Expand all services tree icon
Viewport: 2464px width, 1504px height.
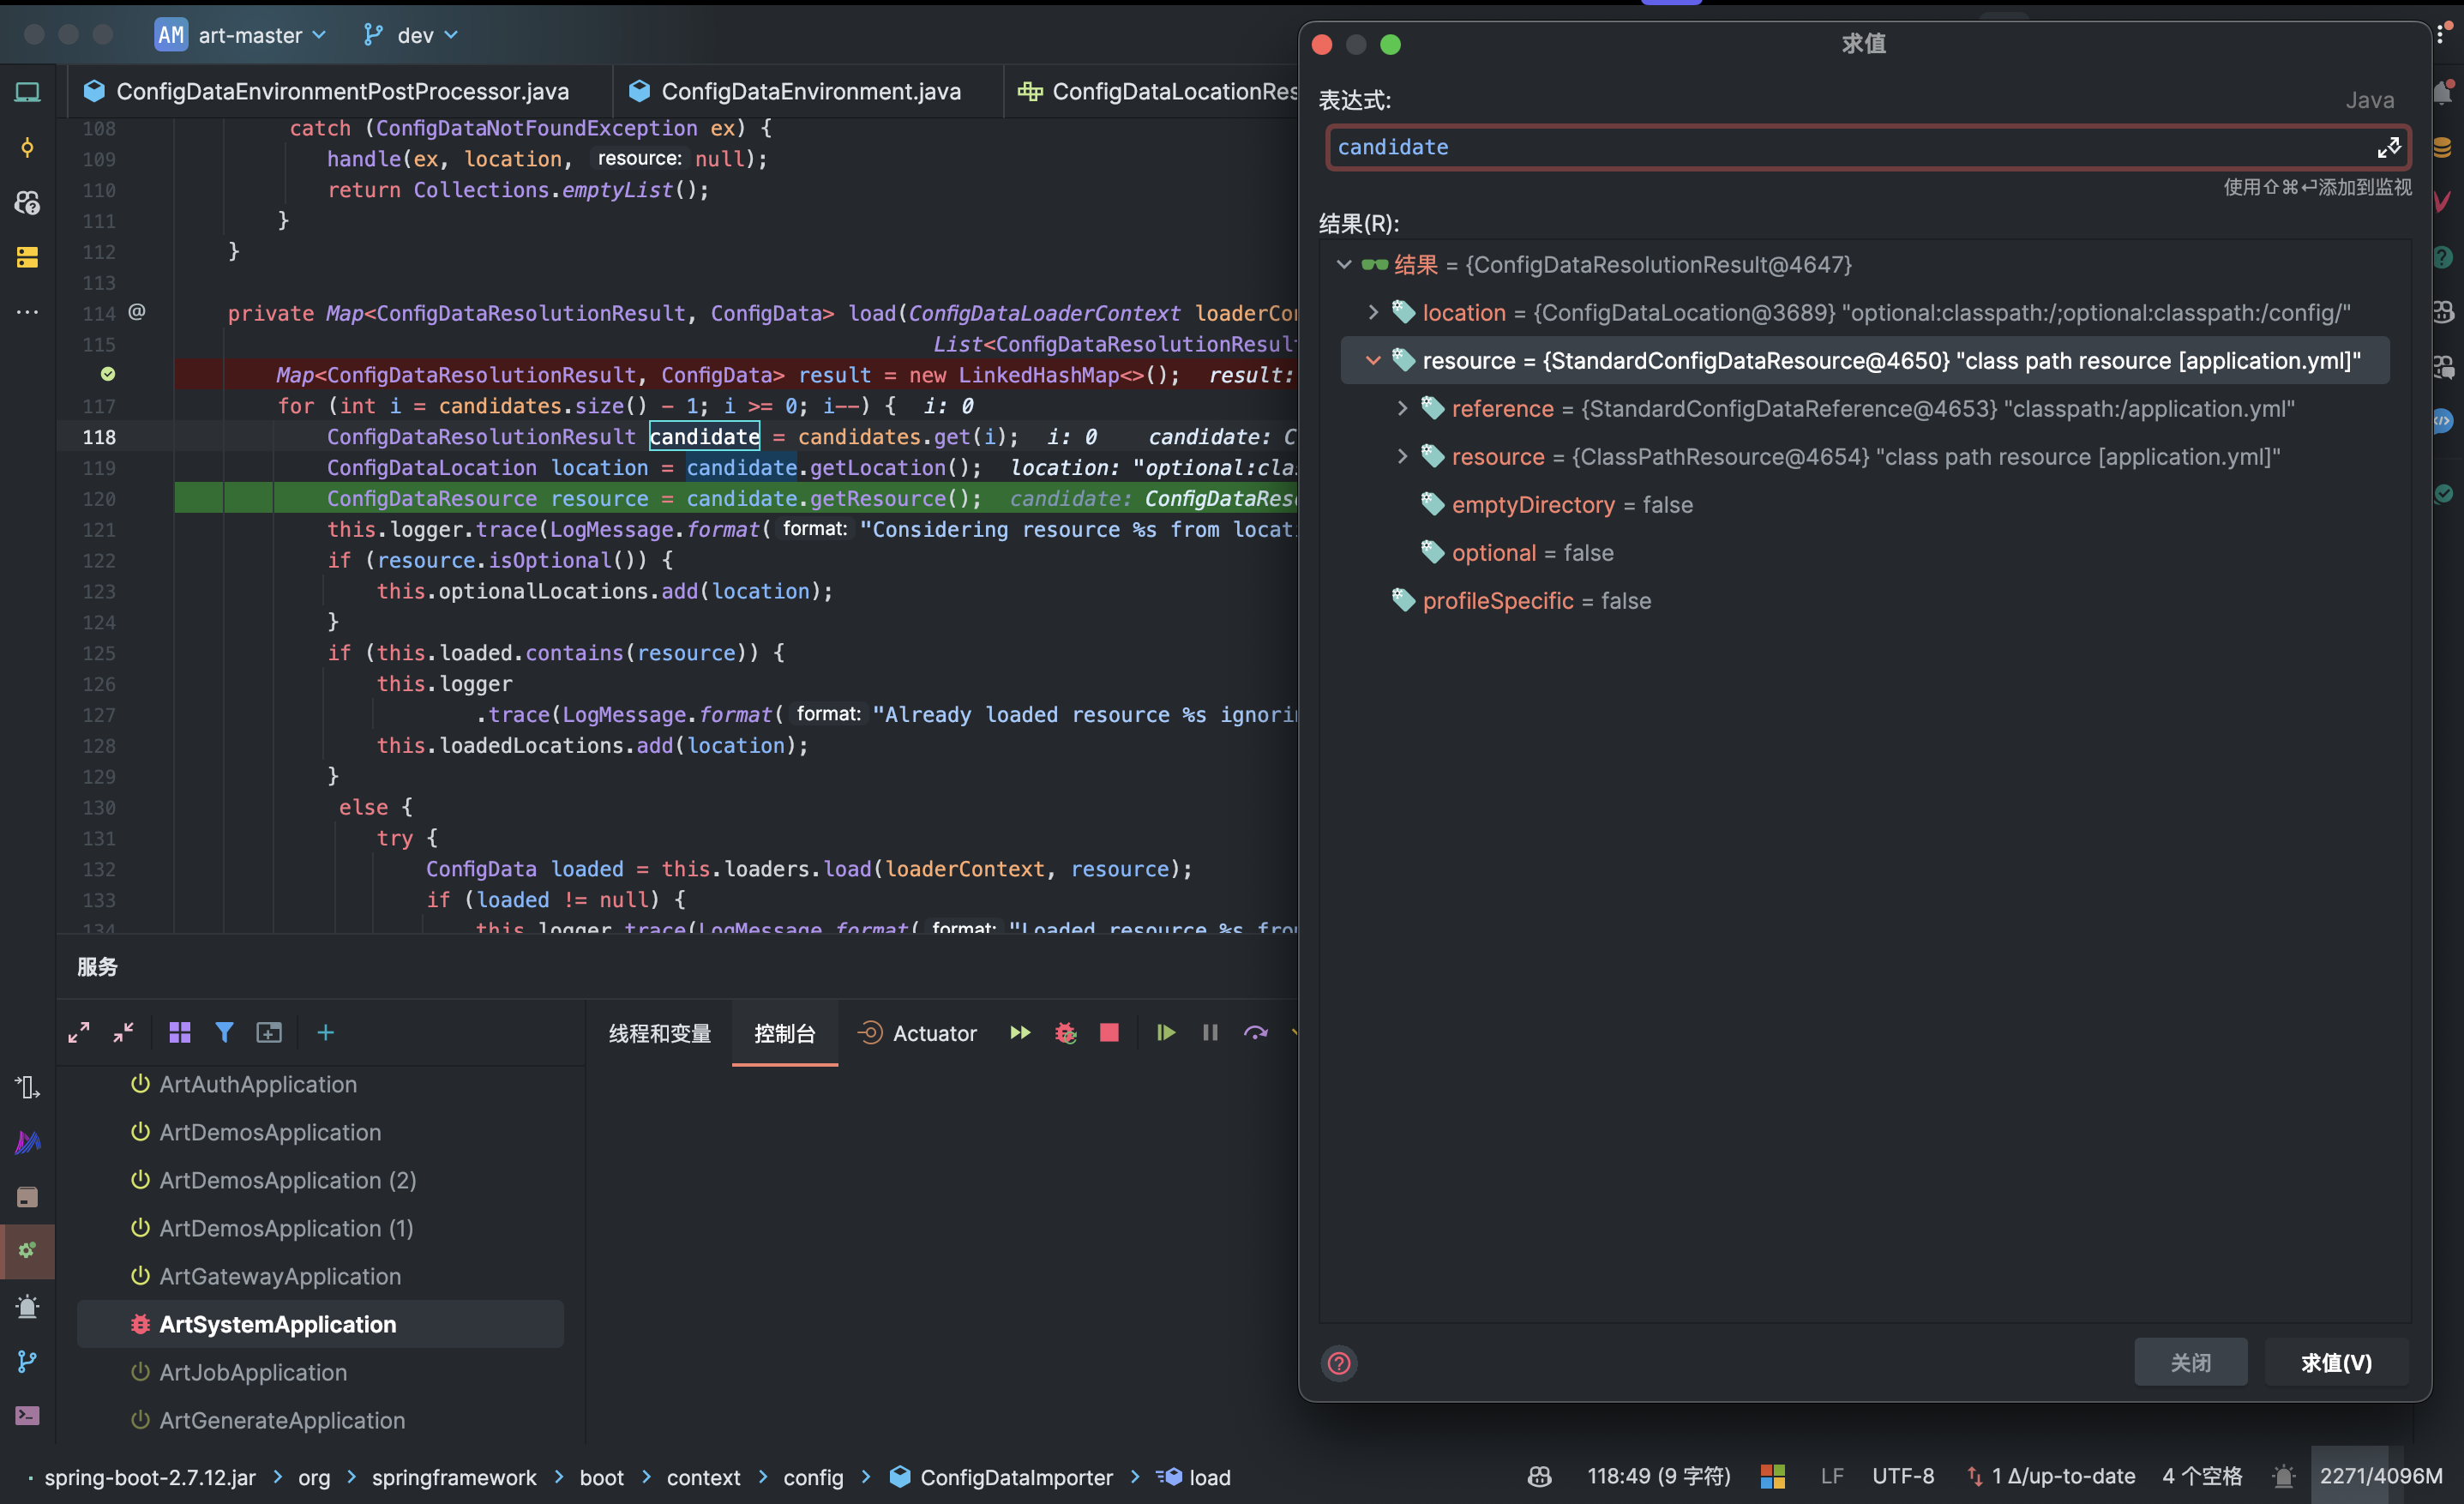(79, 1033)
